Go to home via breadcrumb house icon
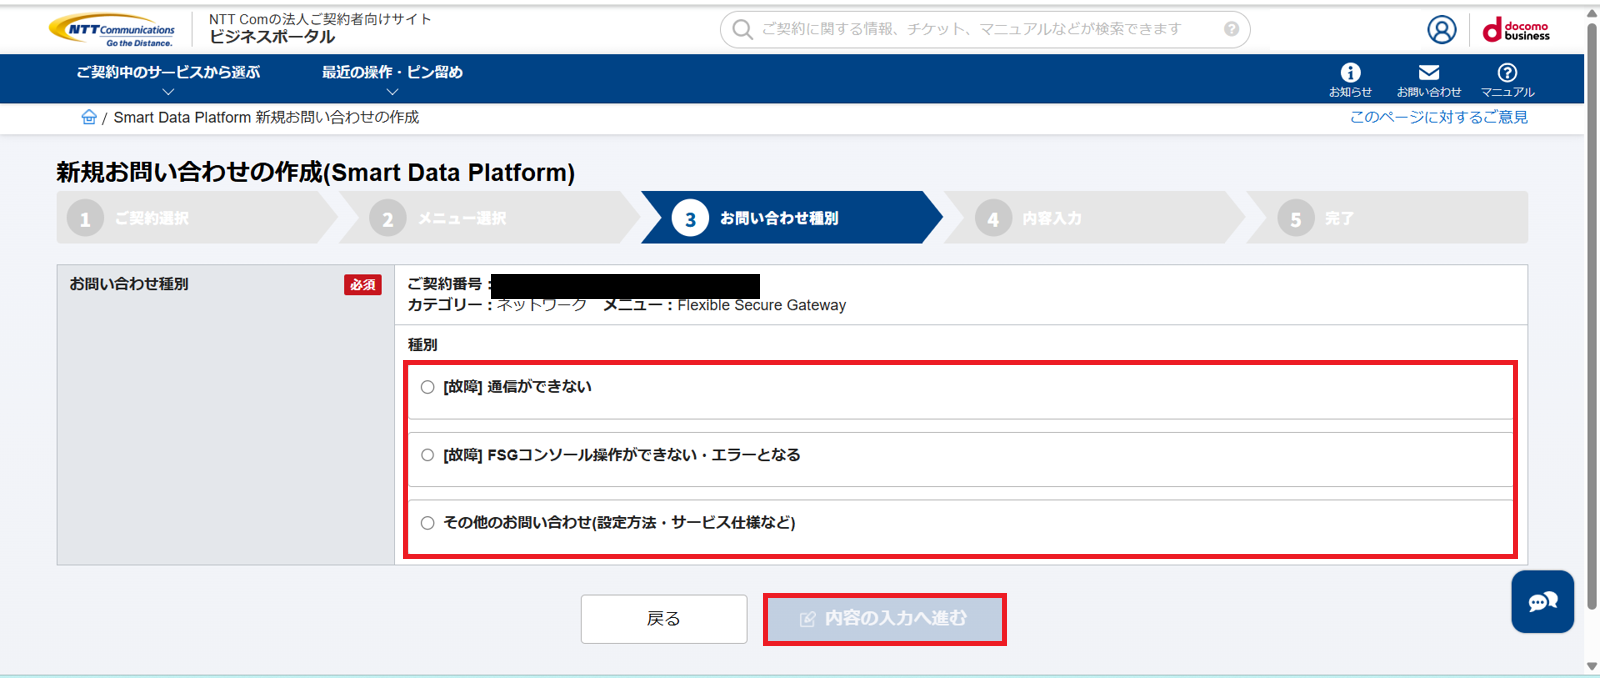 click(89, 117)
